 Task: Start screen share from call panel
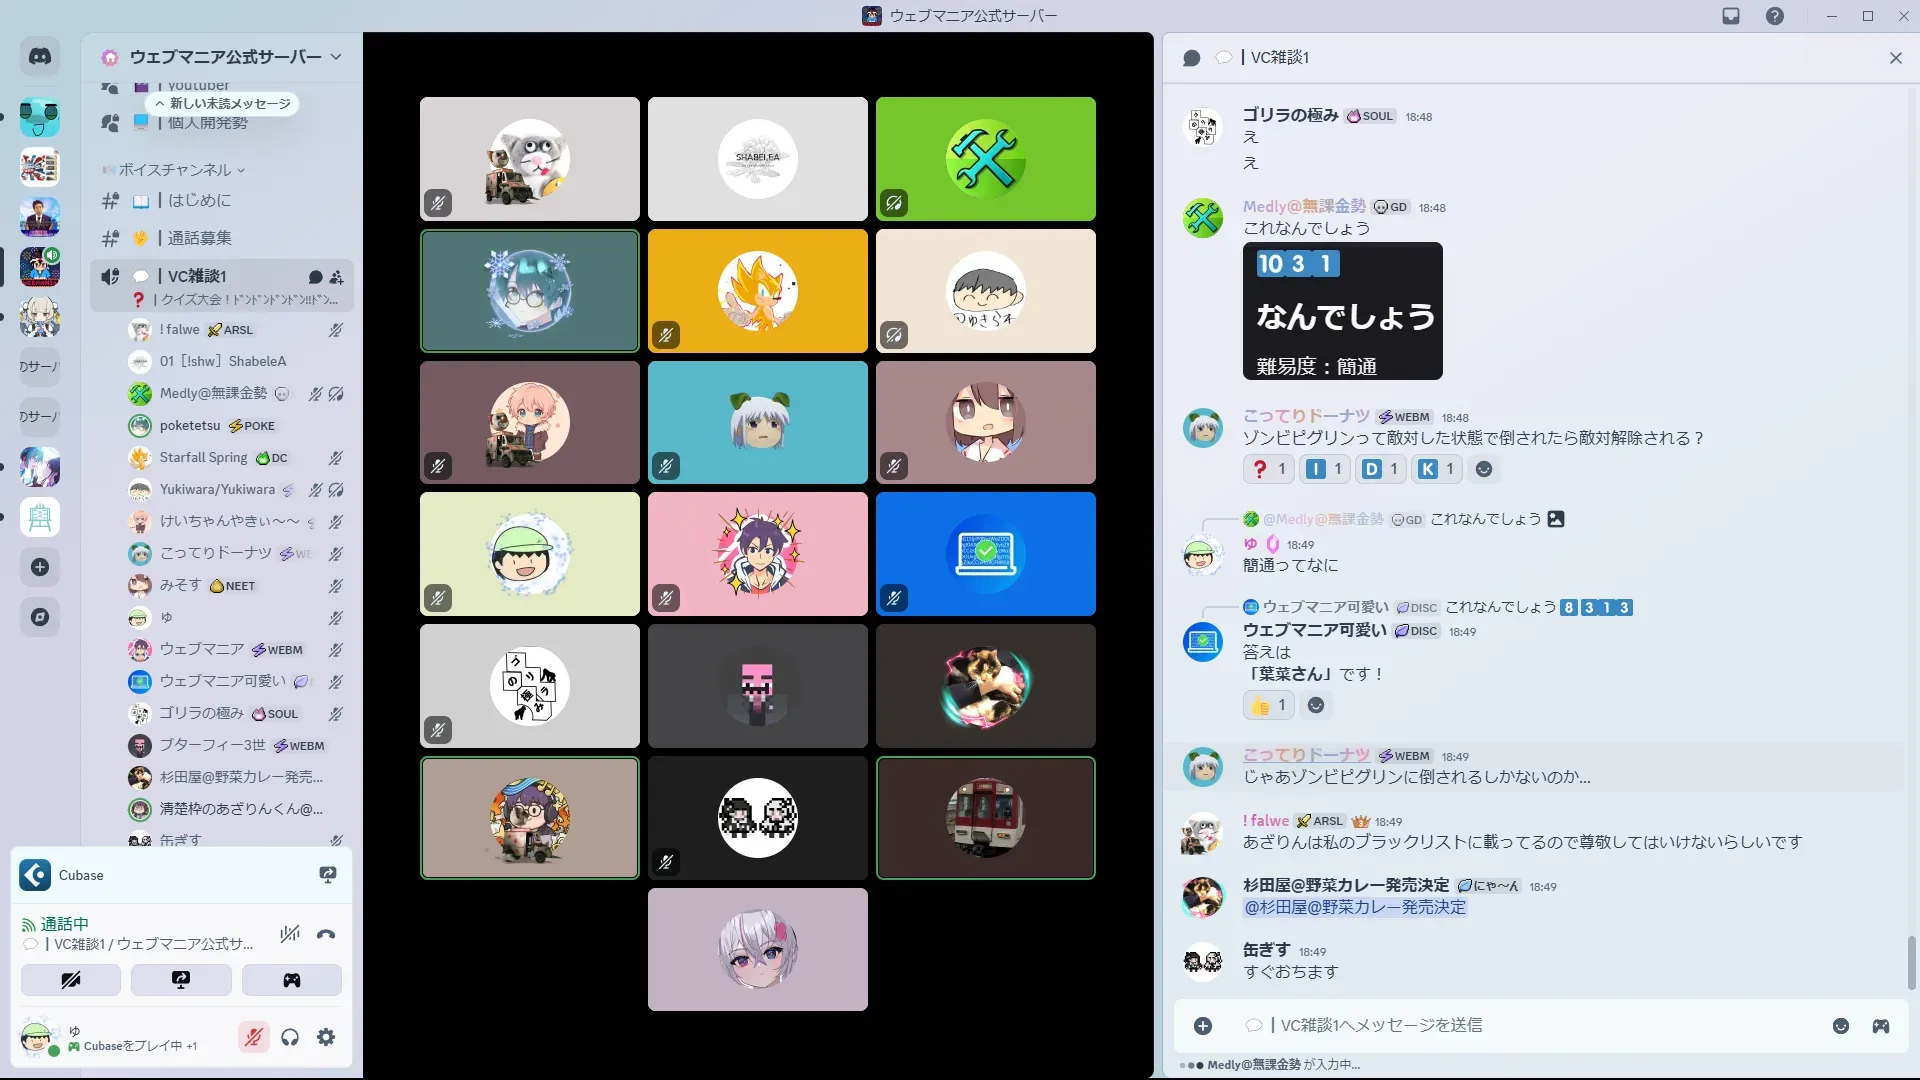coord(181,980)
